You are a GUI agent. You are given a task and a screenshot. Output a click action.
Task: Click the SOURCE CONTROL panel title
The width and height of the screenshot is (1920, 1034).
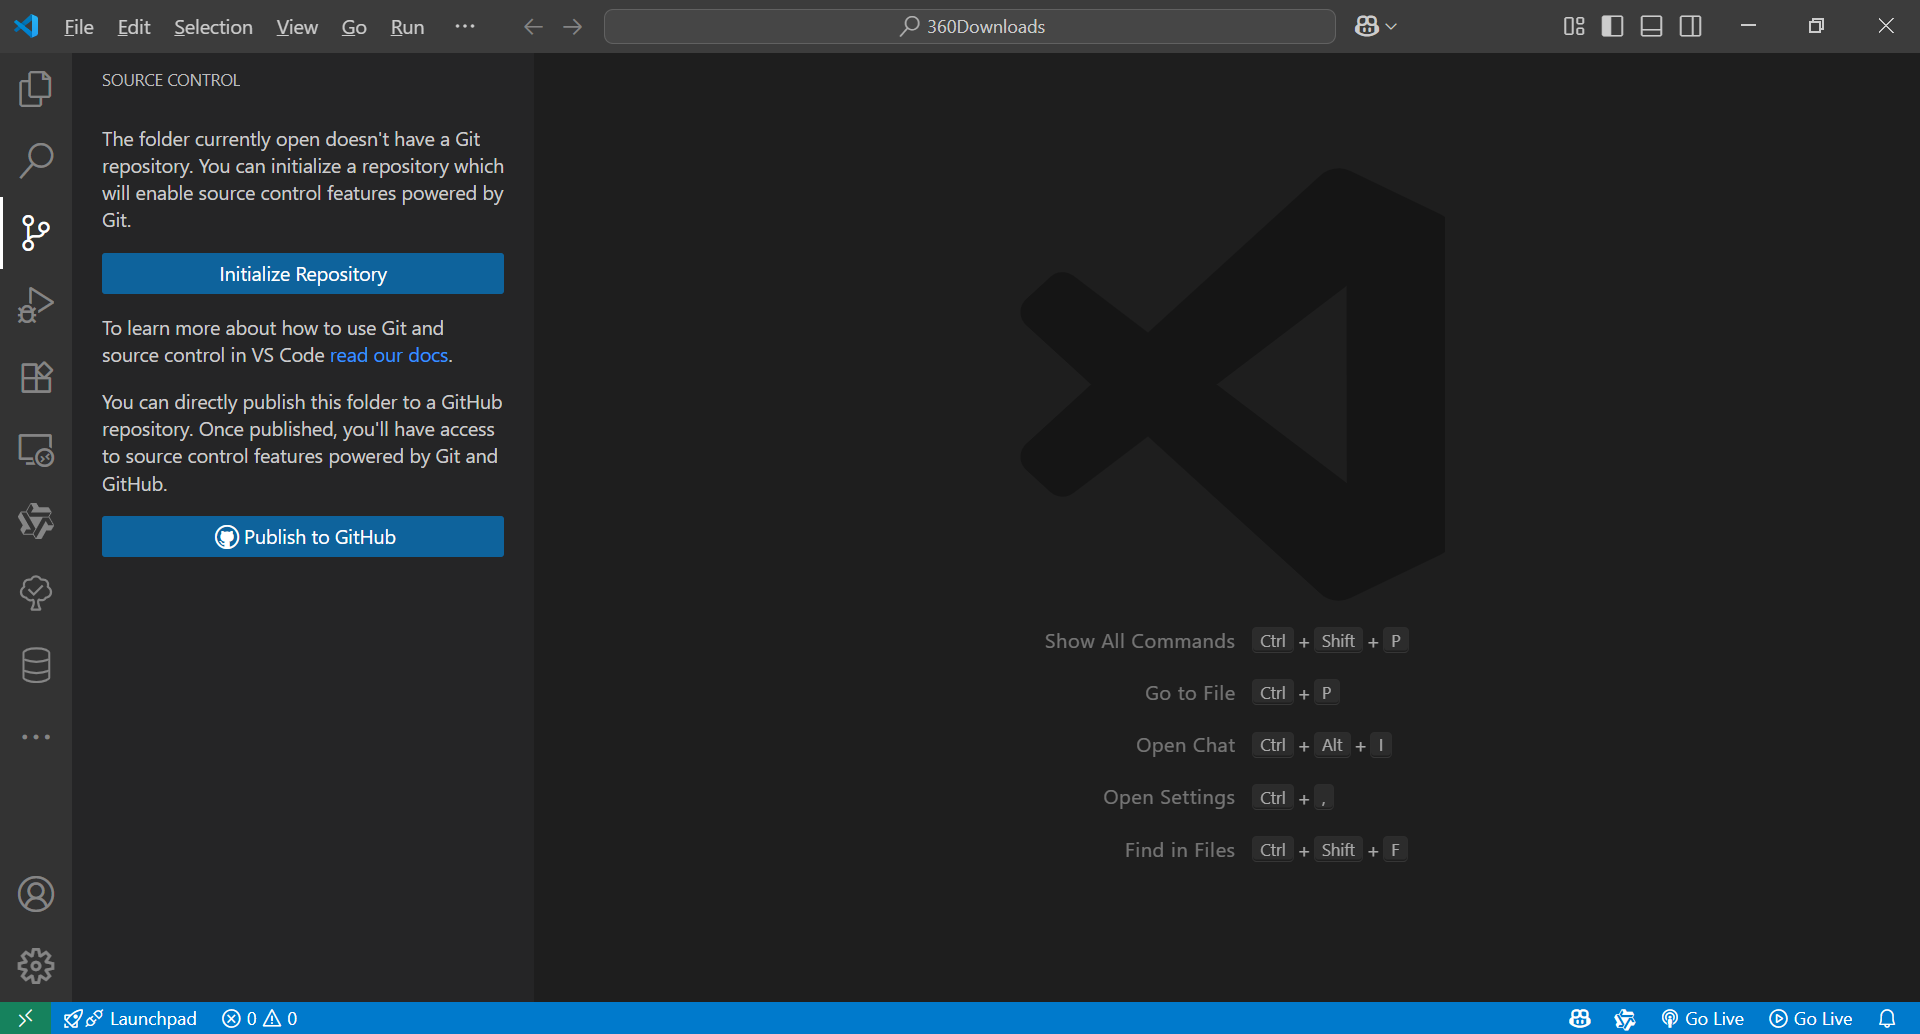coord(171,80)
